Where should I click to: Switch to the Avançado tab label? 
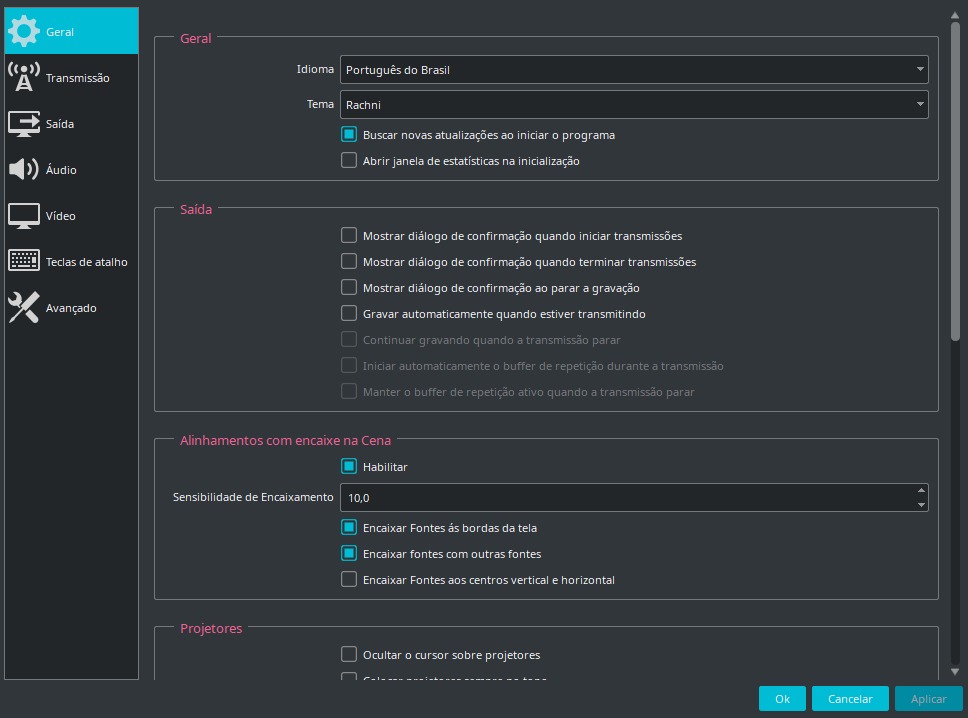[x=71, y=308]
